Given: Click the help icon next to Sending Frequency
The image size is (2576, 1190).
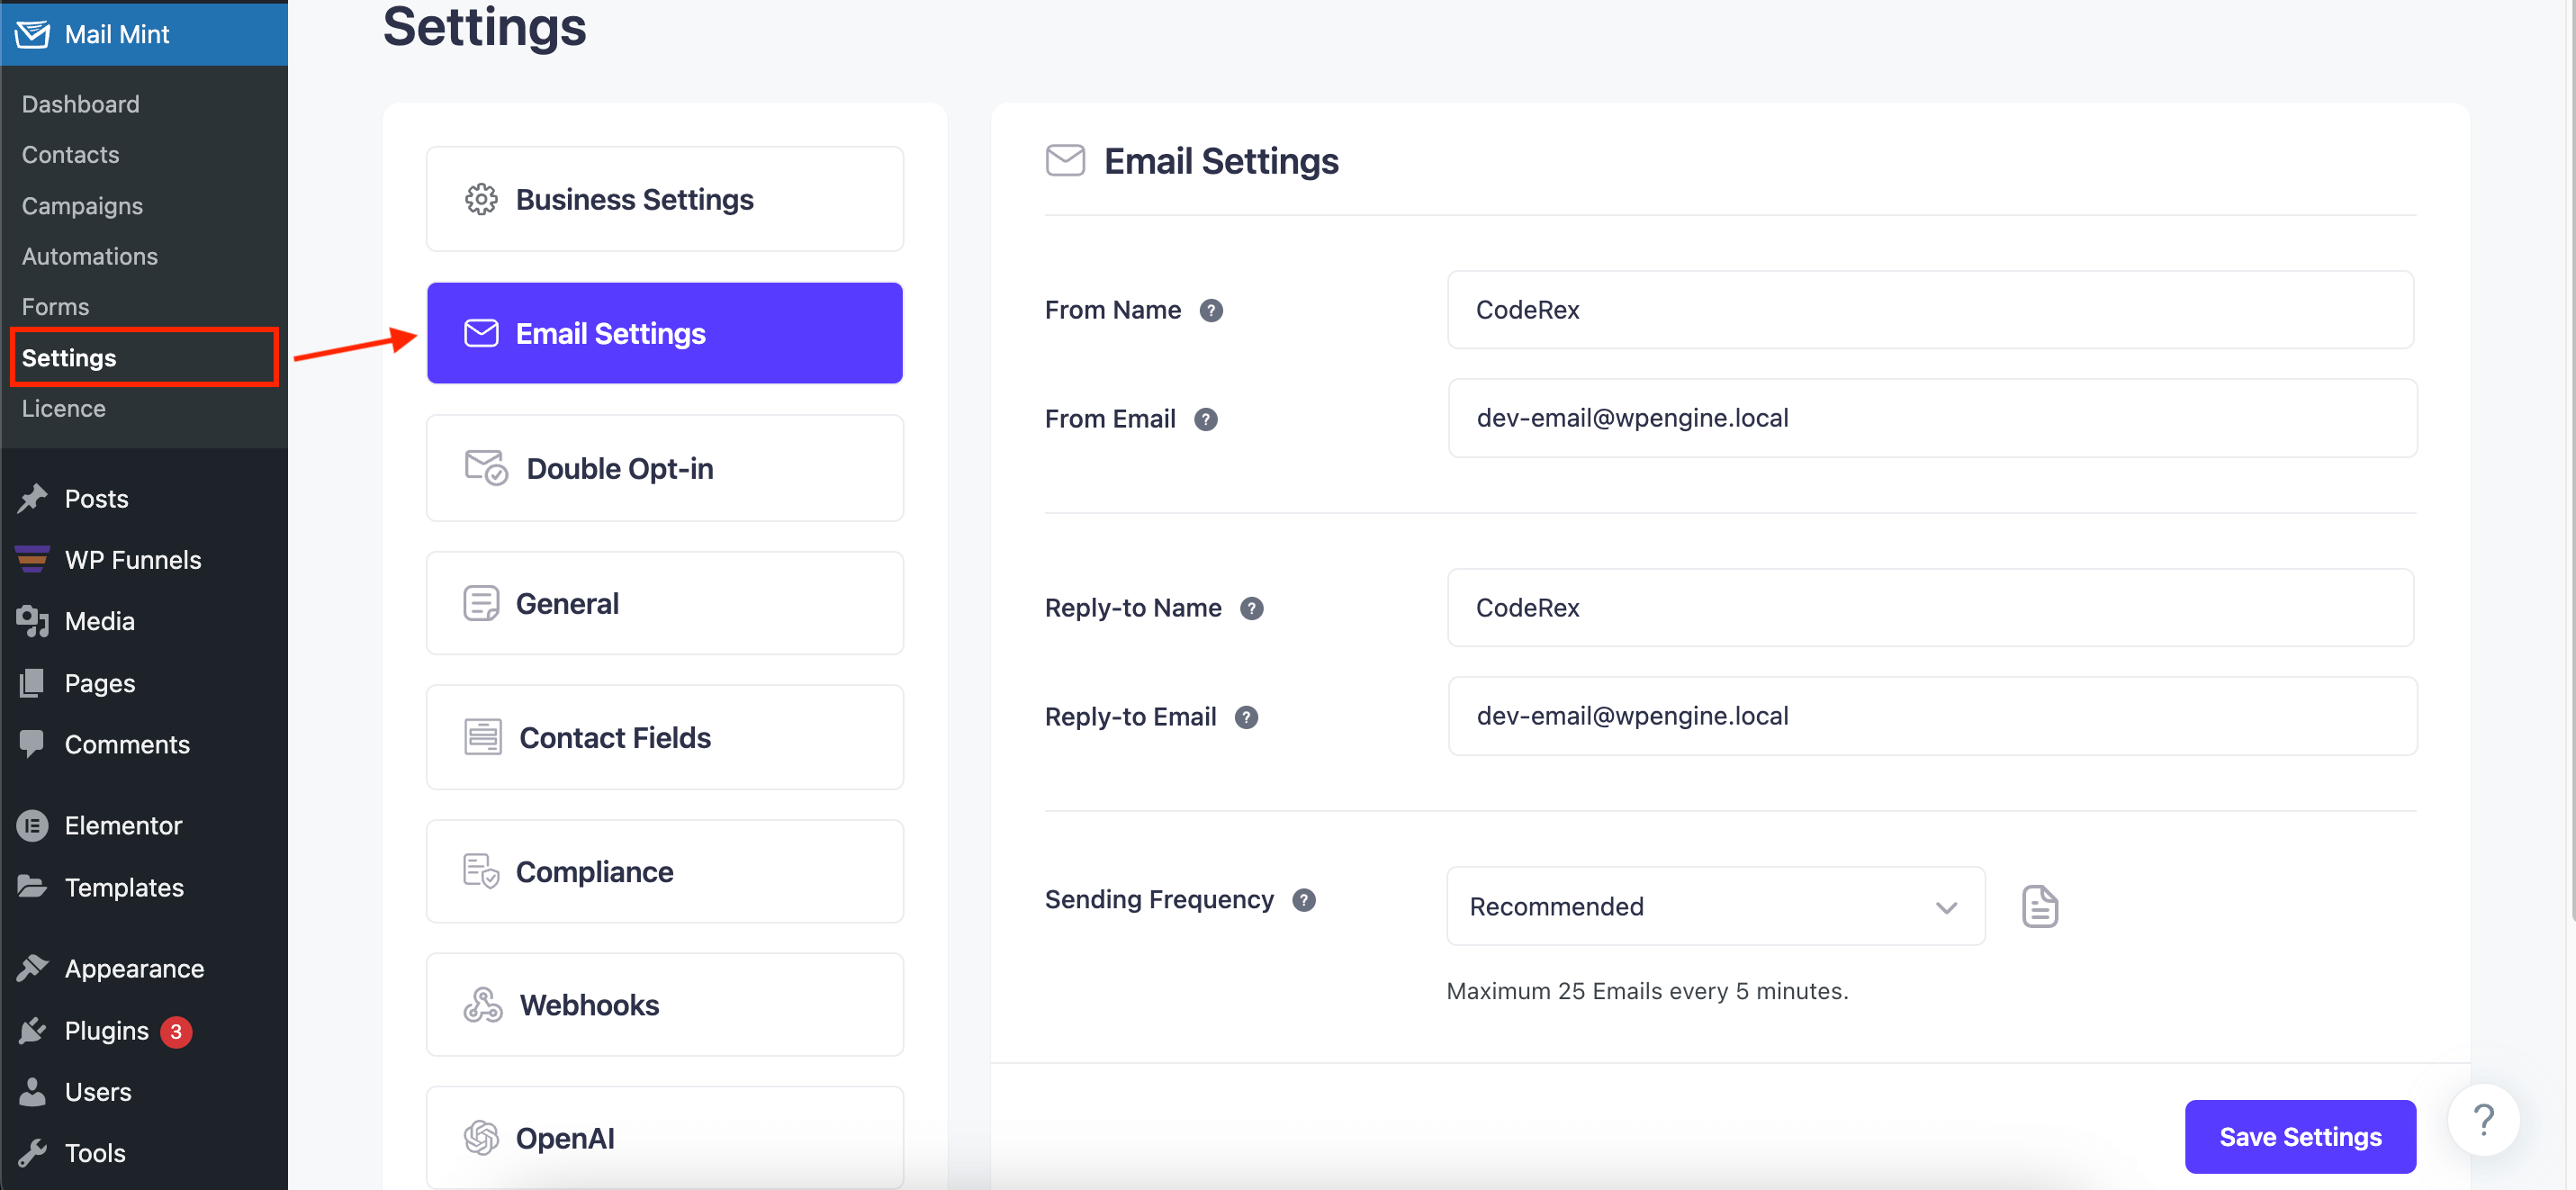Looking at the screenshot, I should click(x=1304, y=901).
